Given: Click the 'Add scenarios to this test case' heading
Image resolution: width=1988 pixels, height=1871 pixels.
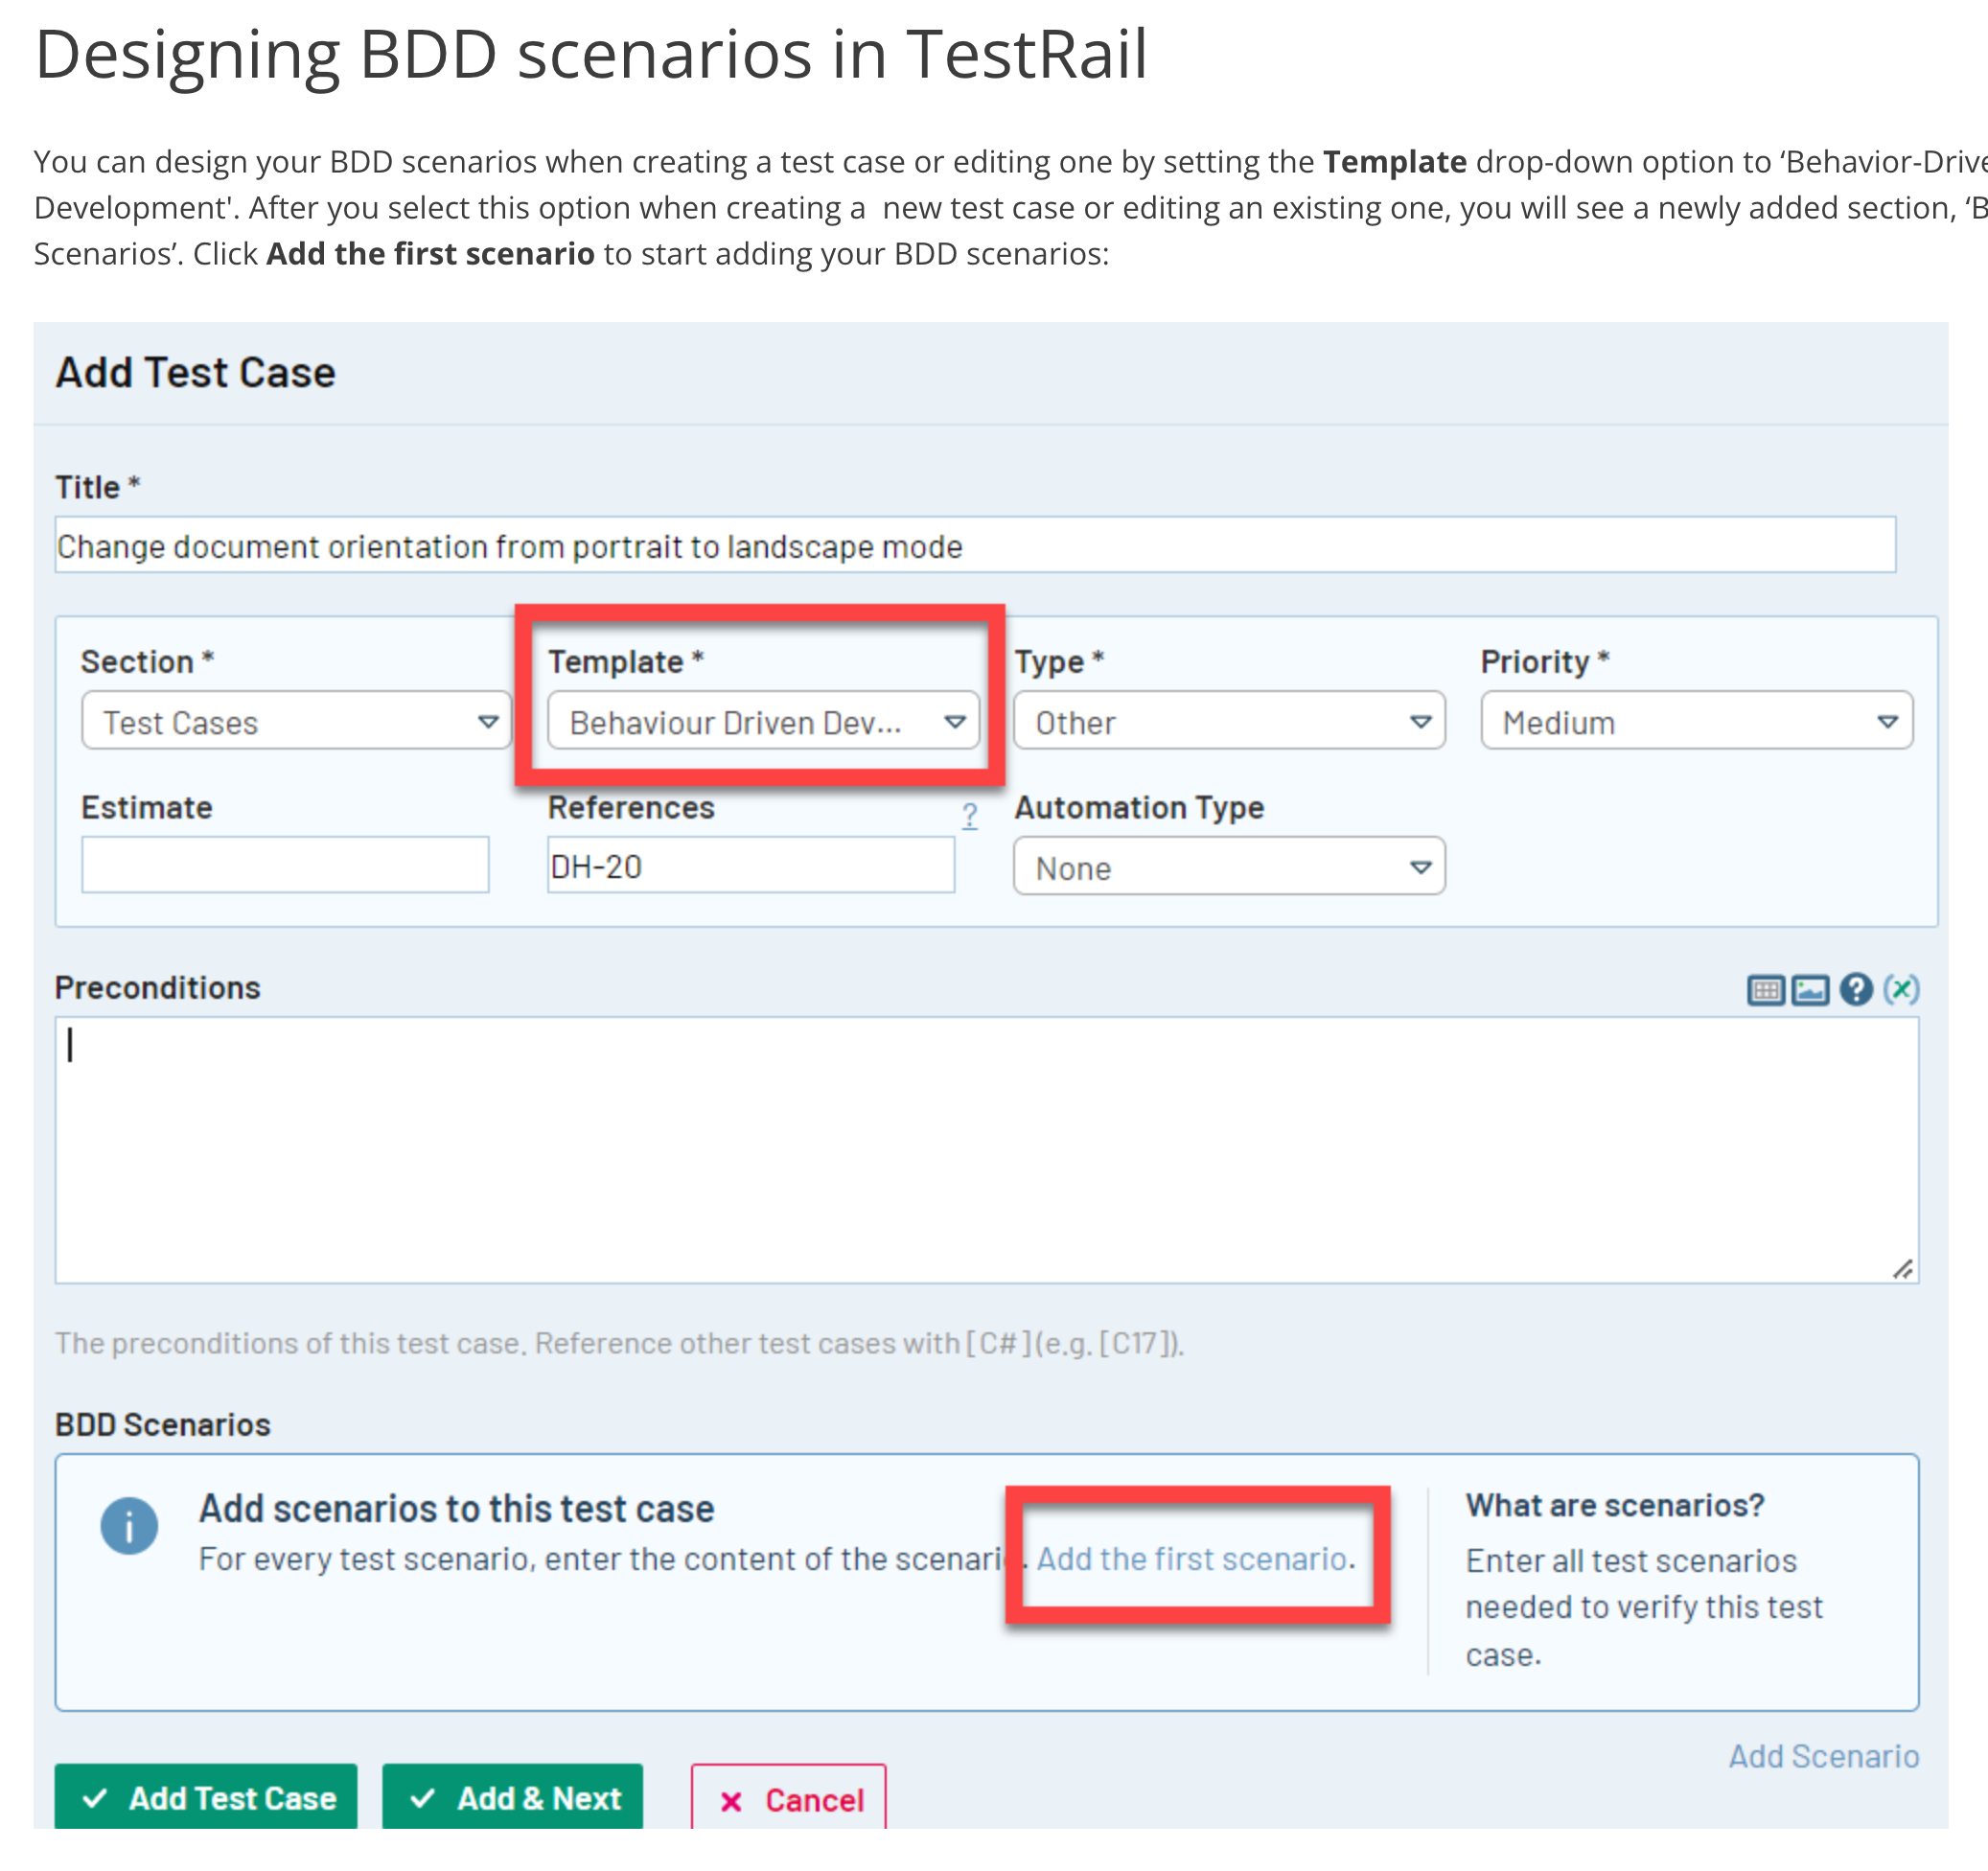Looking at the screenshot, I should click(x=456, y=1508).
